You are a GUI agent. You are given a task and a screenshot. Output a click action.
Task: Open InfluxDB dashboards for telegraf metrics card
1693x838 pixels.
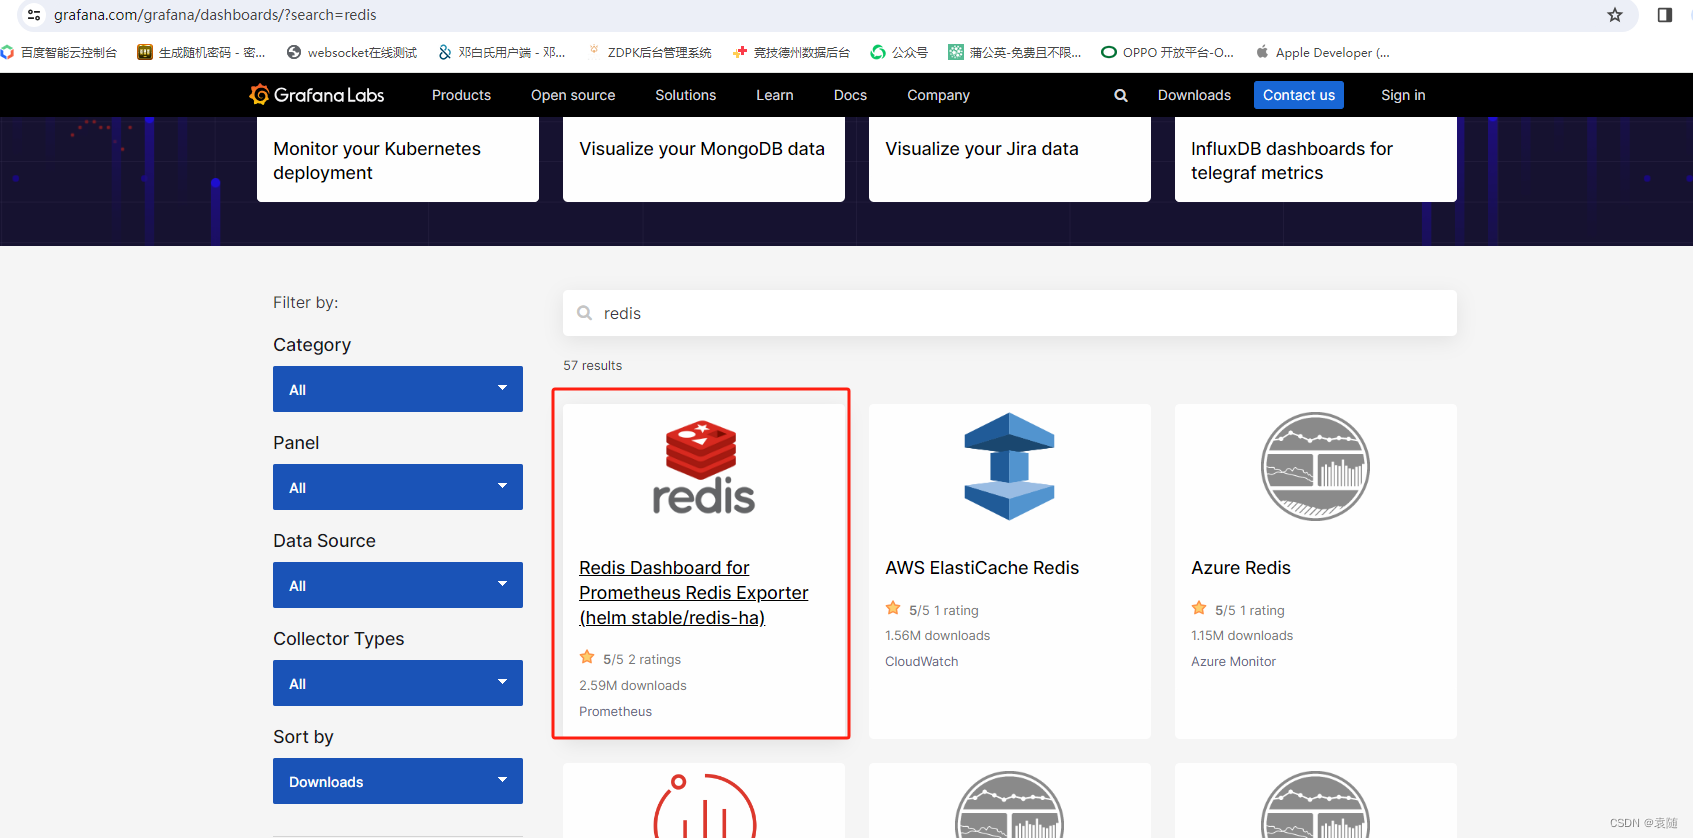point(1316,160)
